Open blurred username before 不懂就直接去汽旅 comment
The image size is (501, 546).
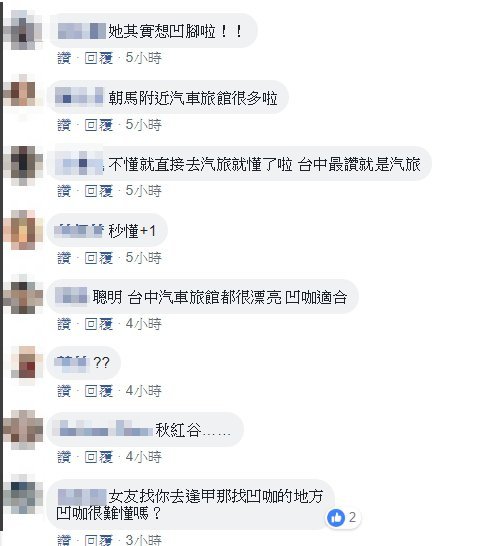click(80, 163)
